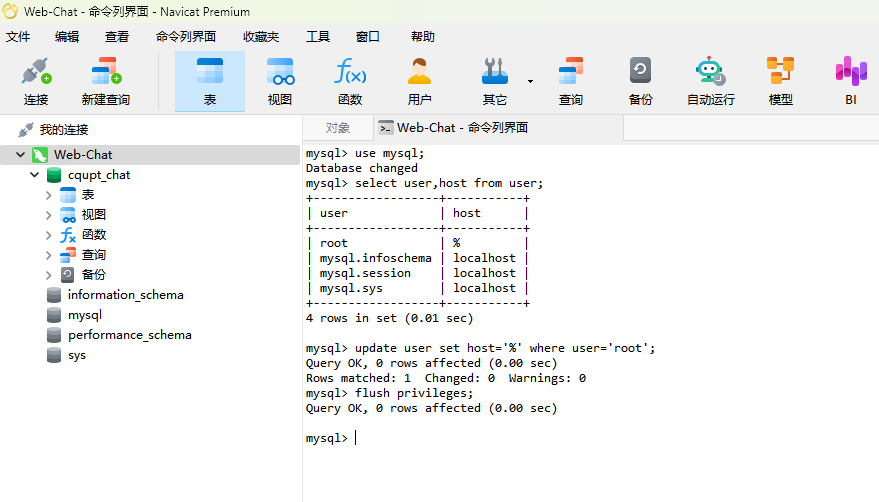879x502 pixels.
Task: Select the sys database in the tree
Action: [77, 355]
